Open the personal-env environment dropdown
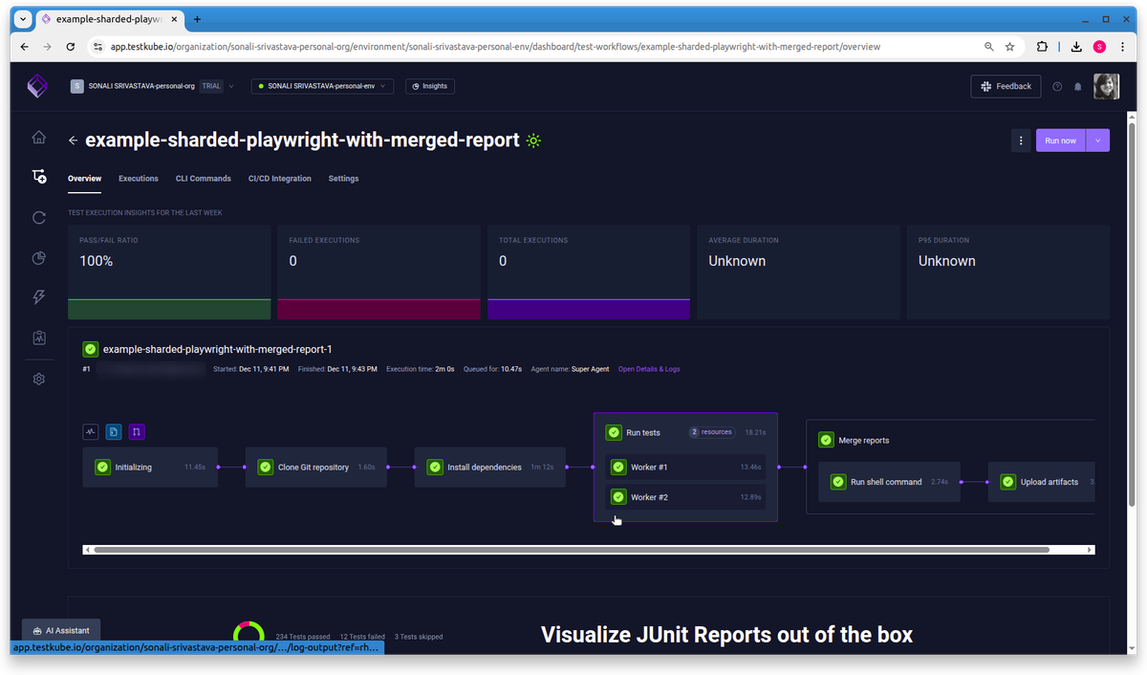 tap(322, 86)
